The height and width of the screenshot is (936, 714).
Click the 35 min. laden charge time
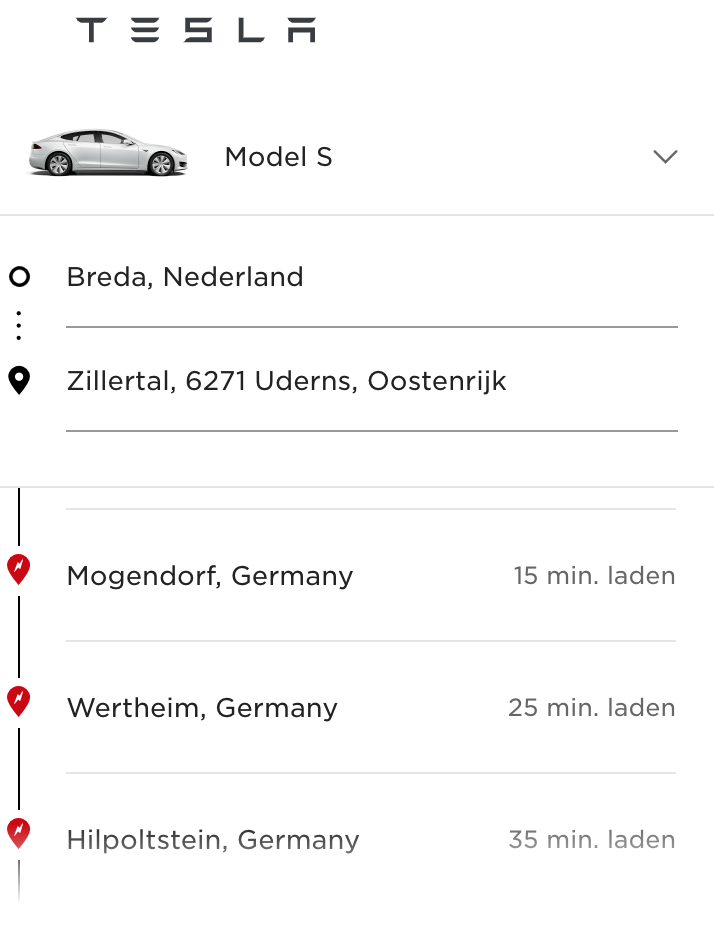591,840
